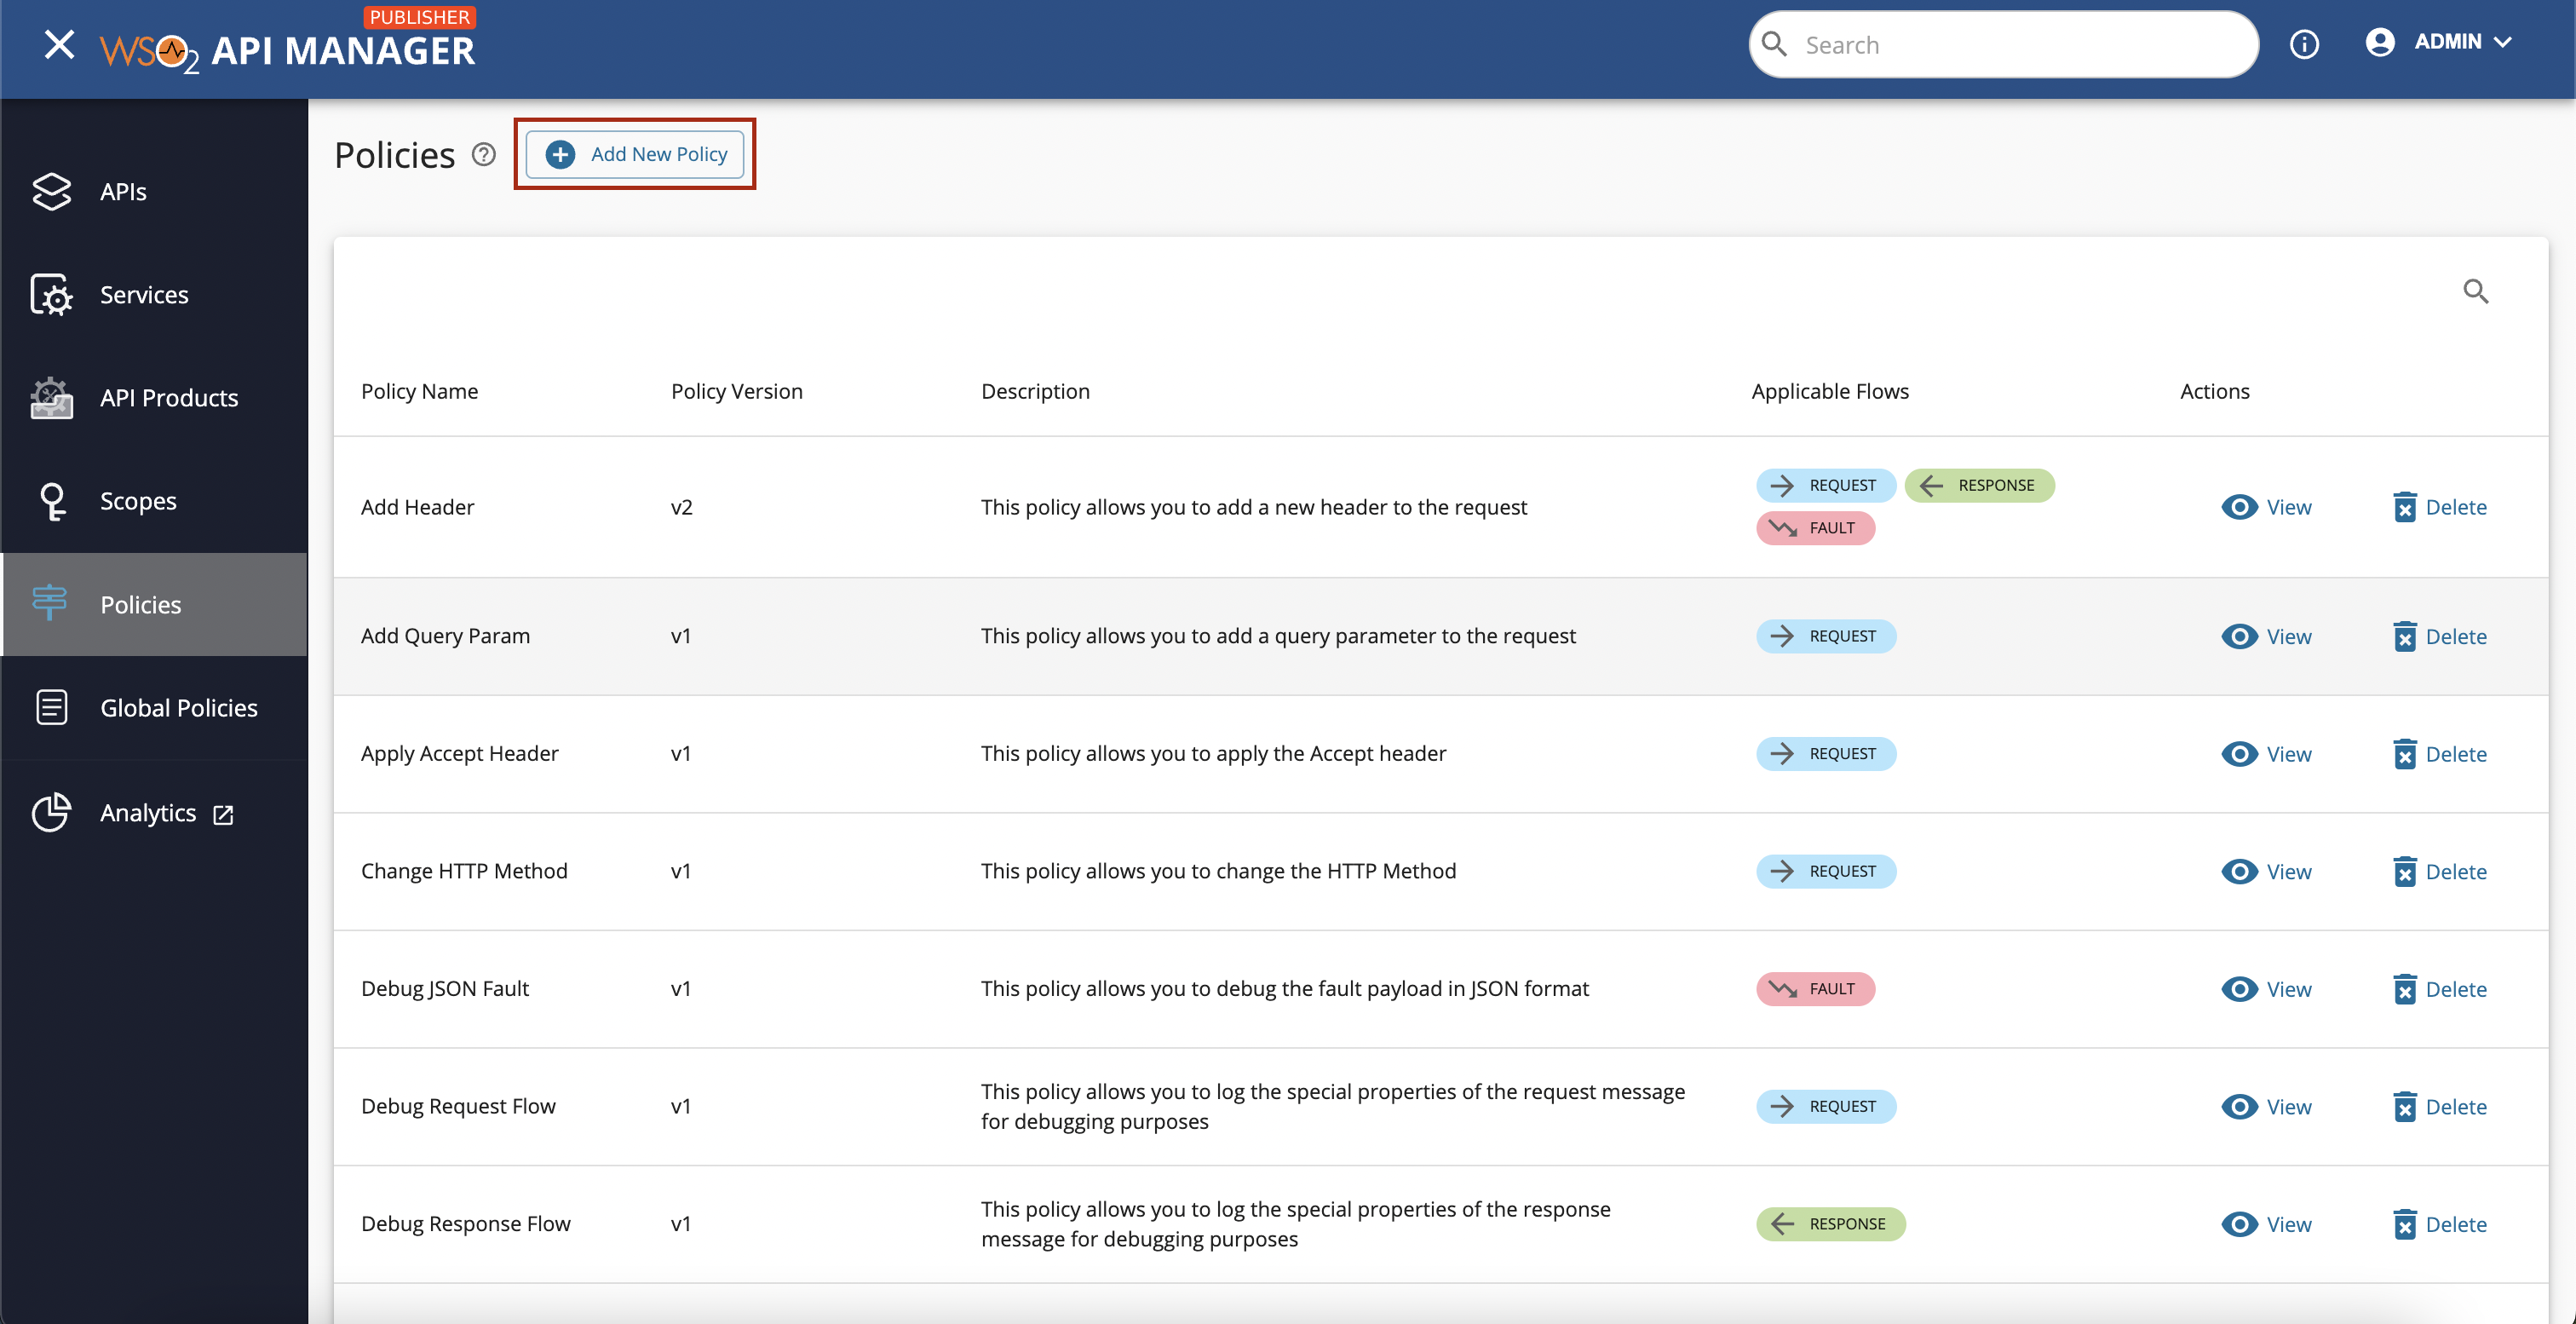The height and width of the screenshot is (1324, 2576).
Task: Open Services in the sidebar
Action: [x=155, y=294]
